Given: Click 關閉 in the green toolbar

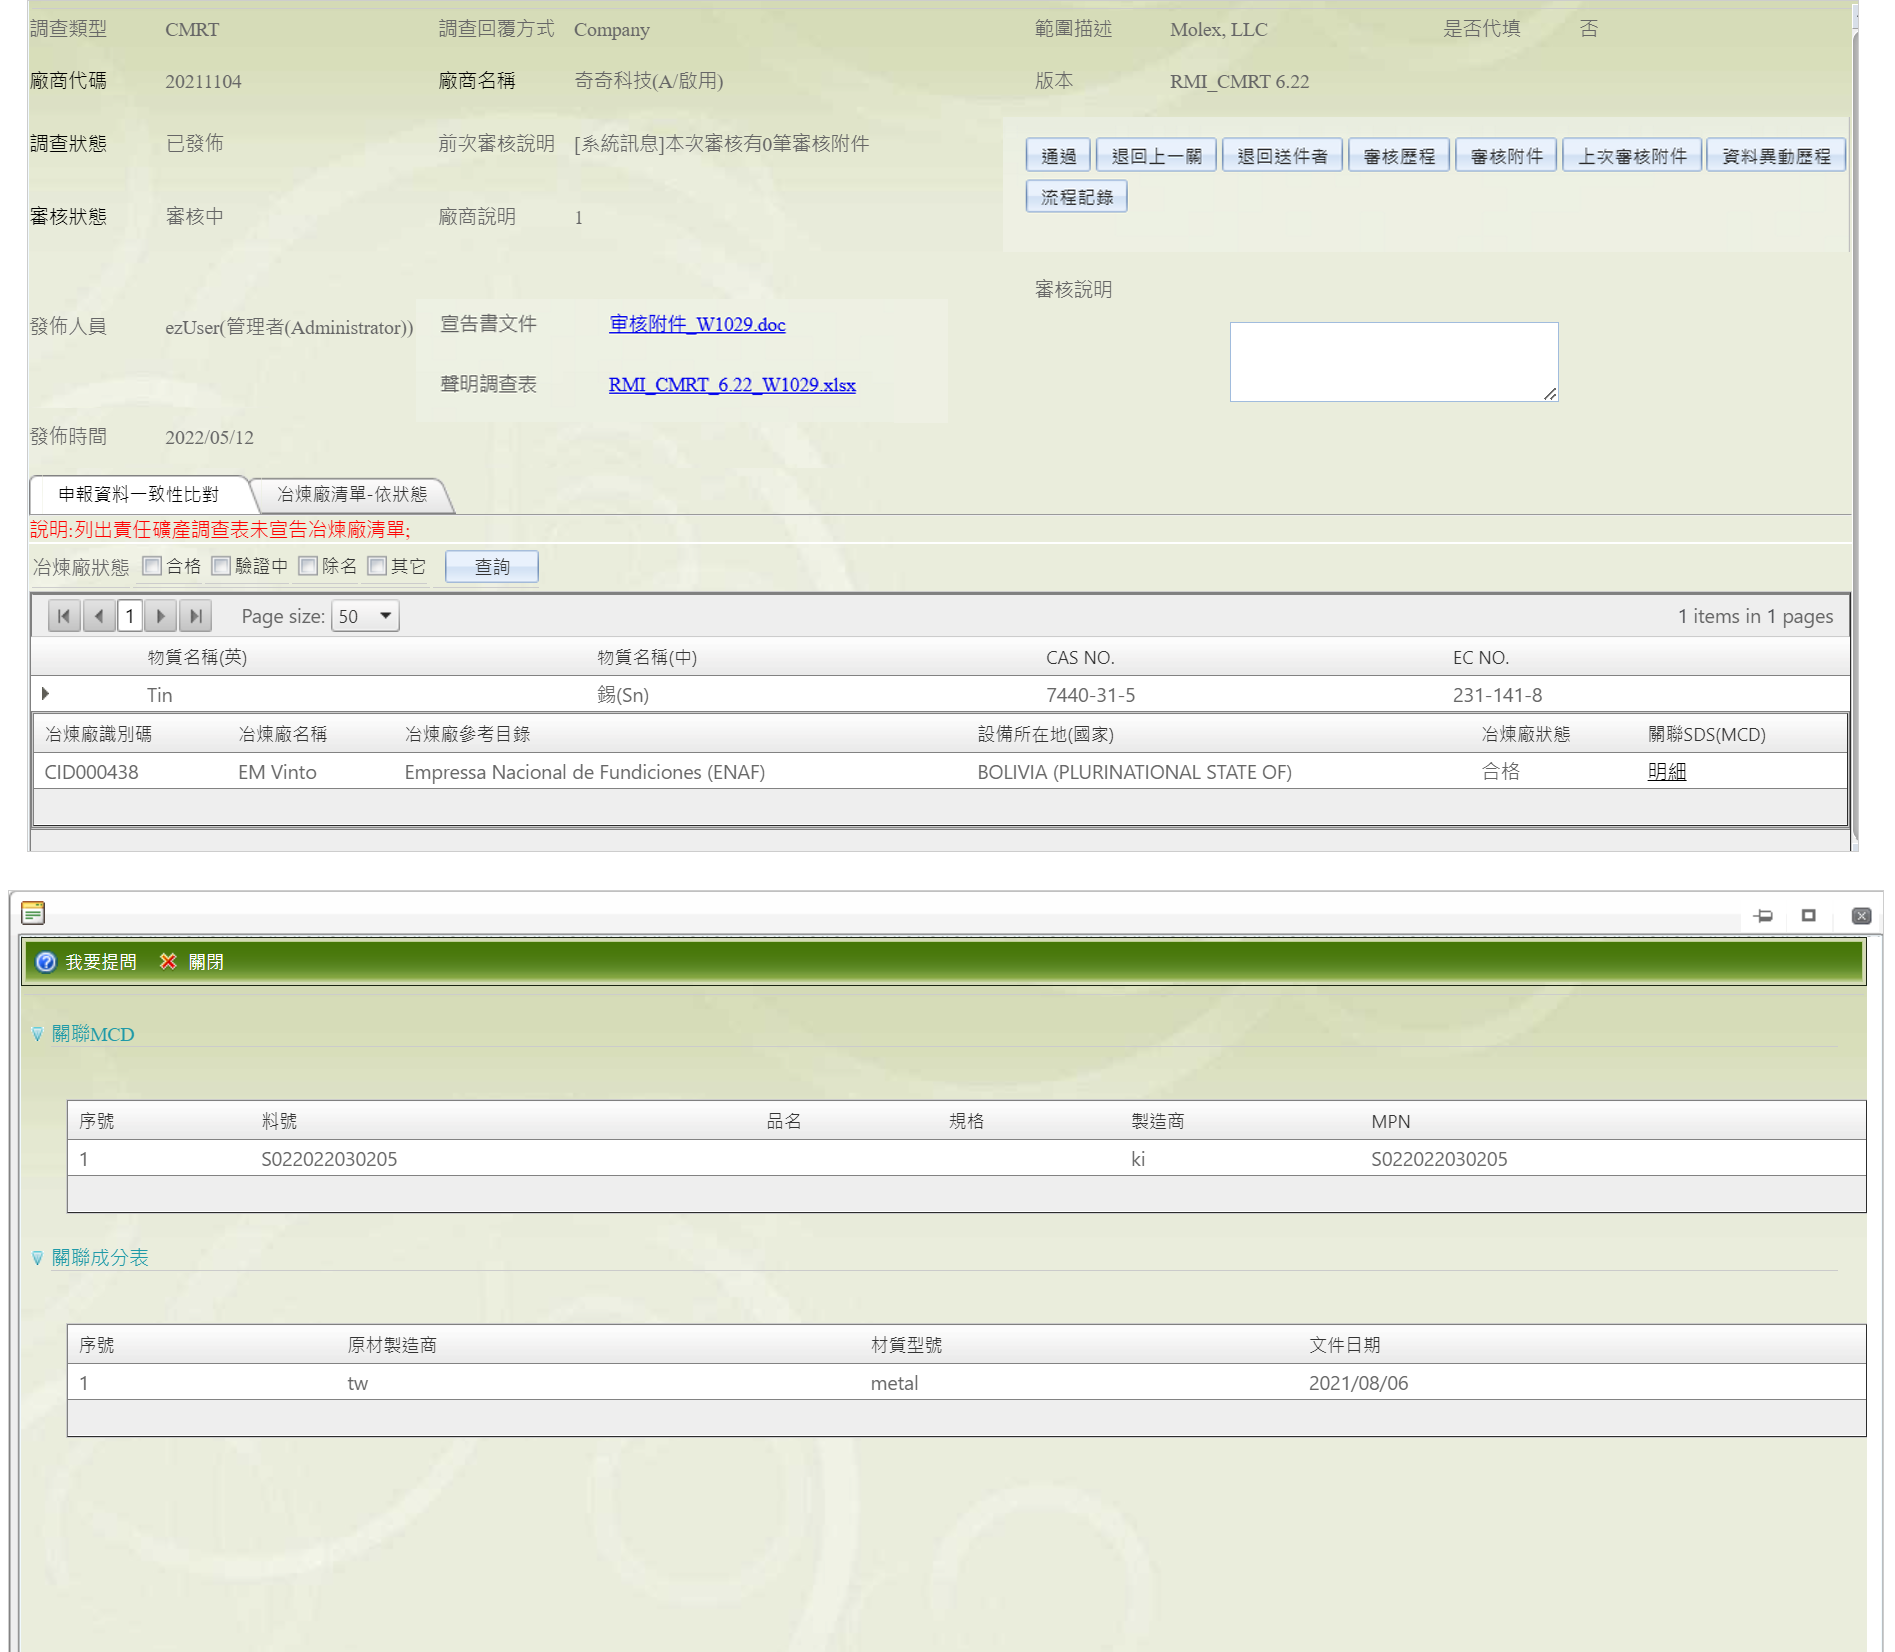Looking at the screenshot, I should (206, 962).
